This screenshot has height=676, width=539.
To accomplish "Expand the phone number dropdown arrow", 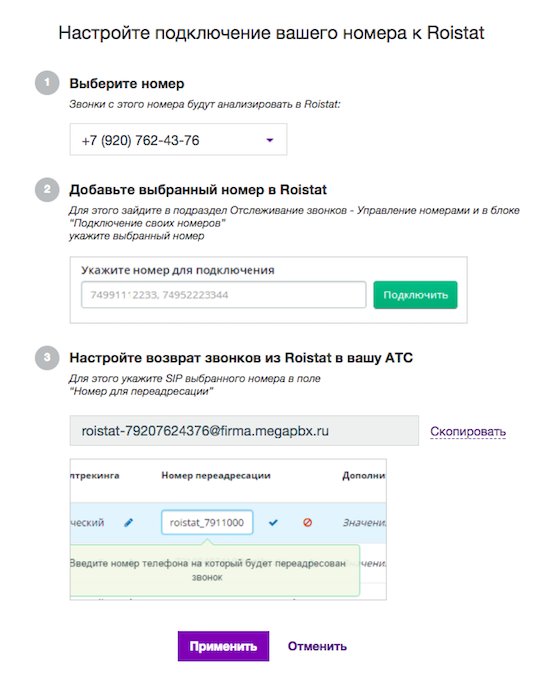I will tap(270, 140).
